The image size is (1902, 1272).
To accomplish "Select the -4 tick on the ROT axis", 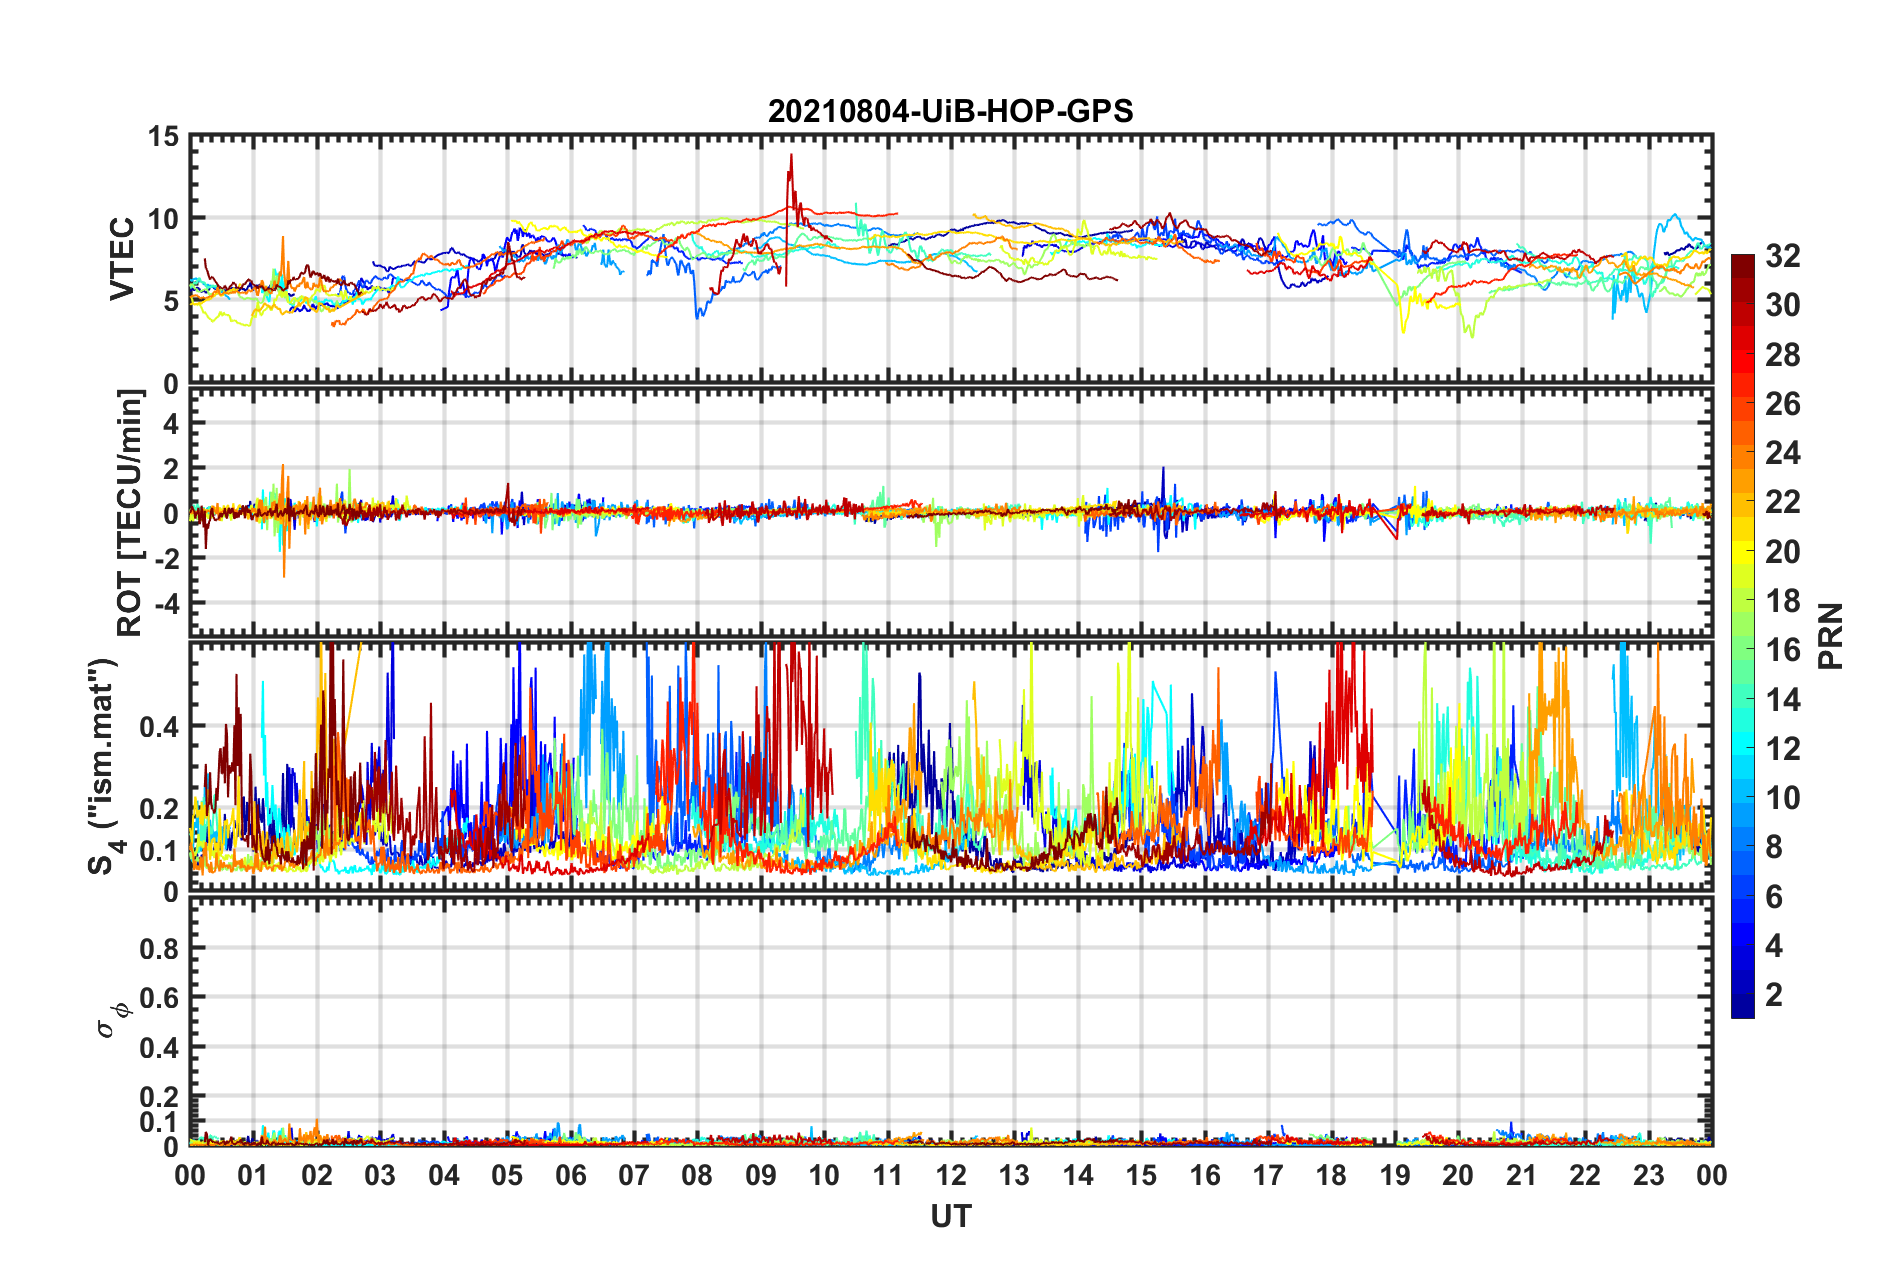I will pos(167,604).
